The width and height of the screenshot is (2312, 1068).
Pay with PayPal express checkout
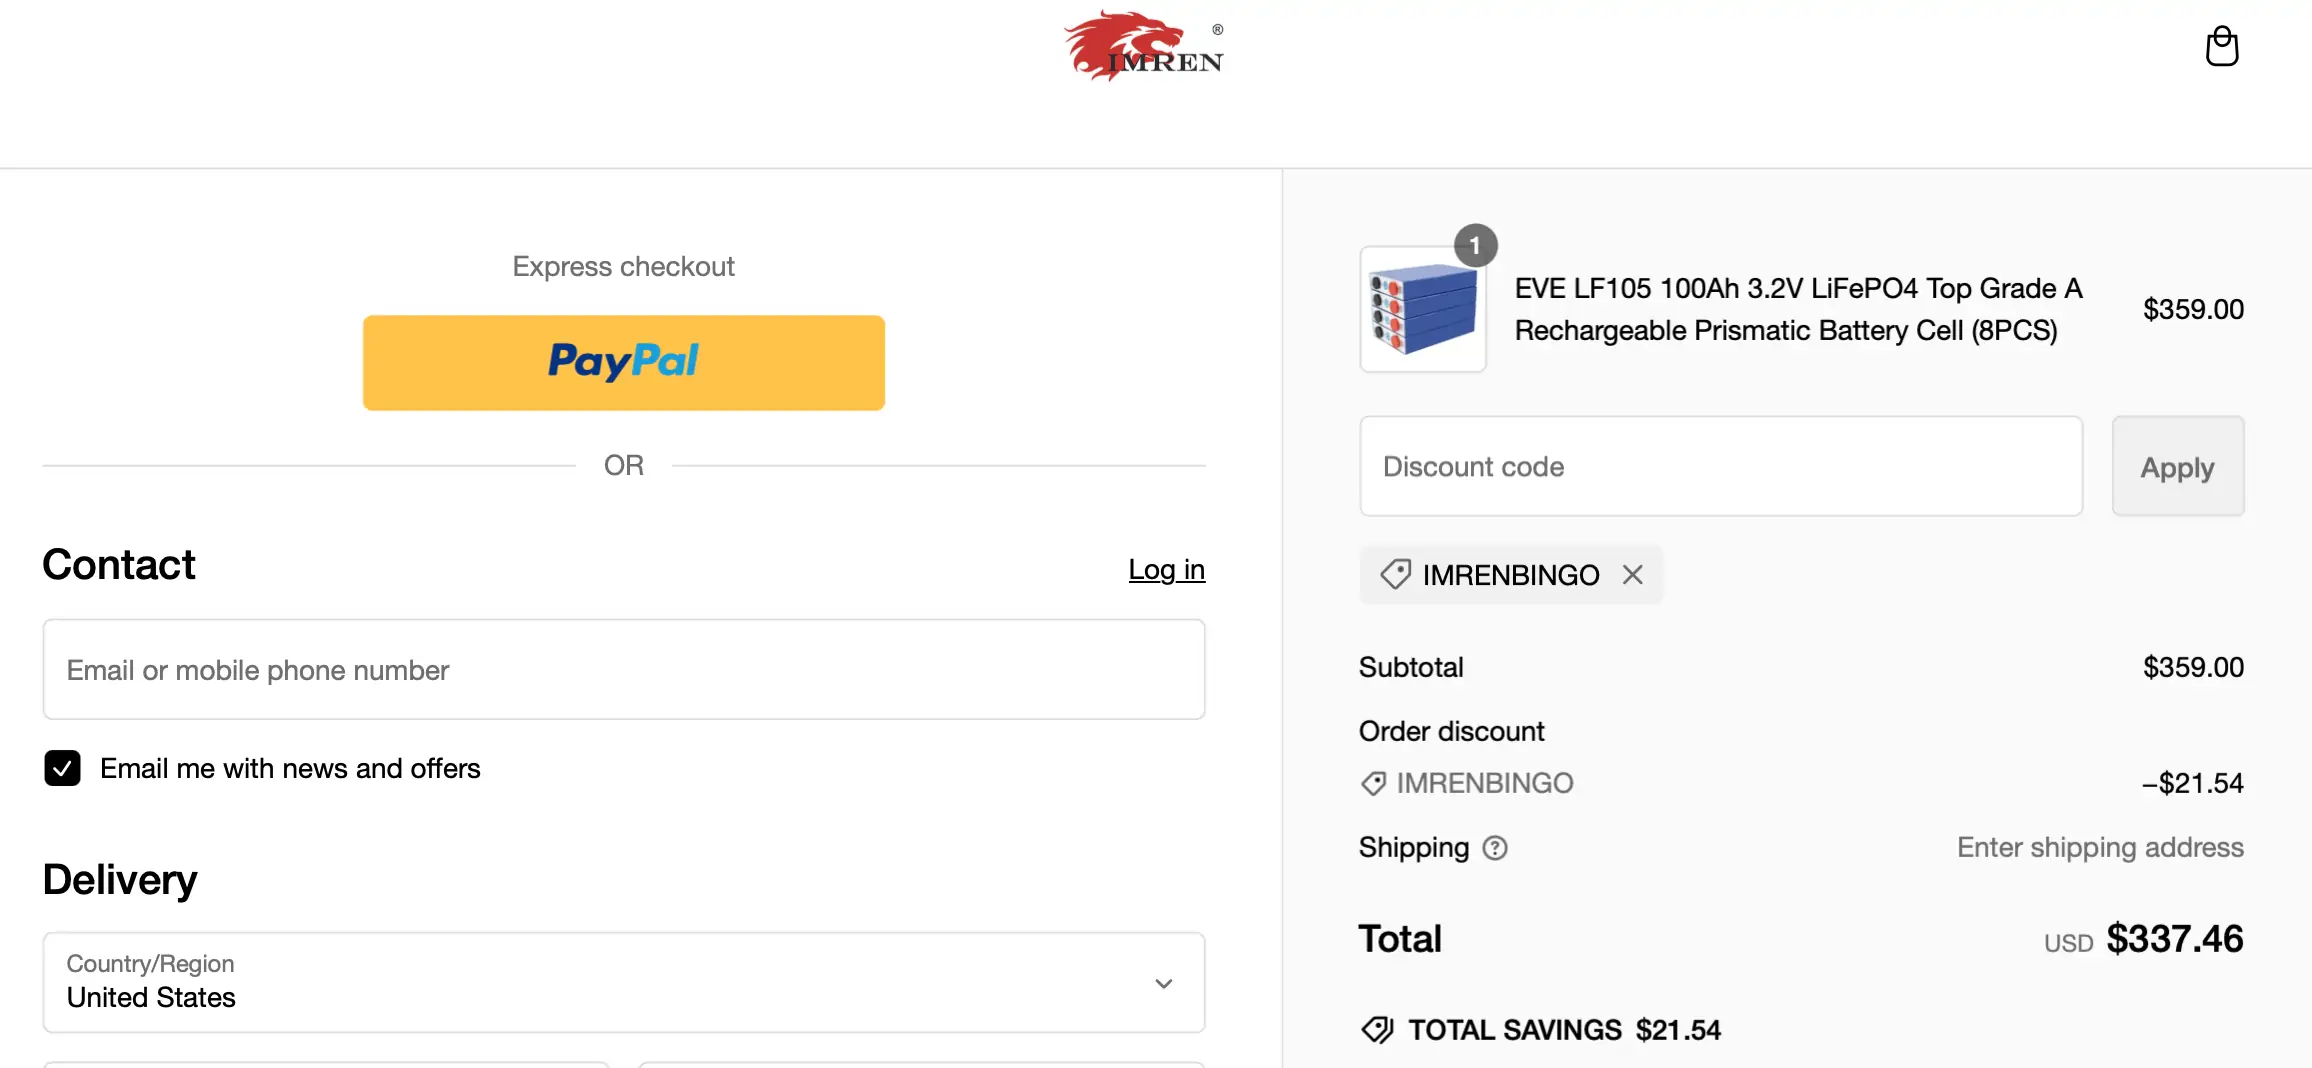point(624,363)
